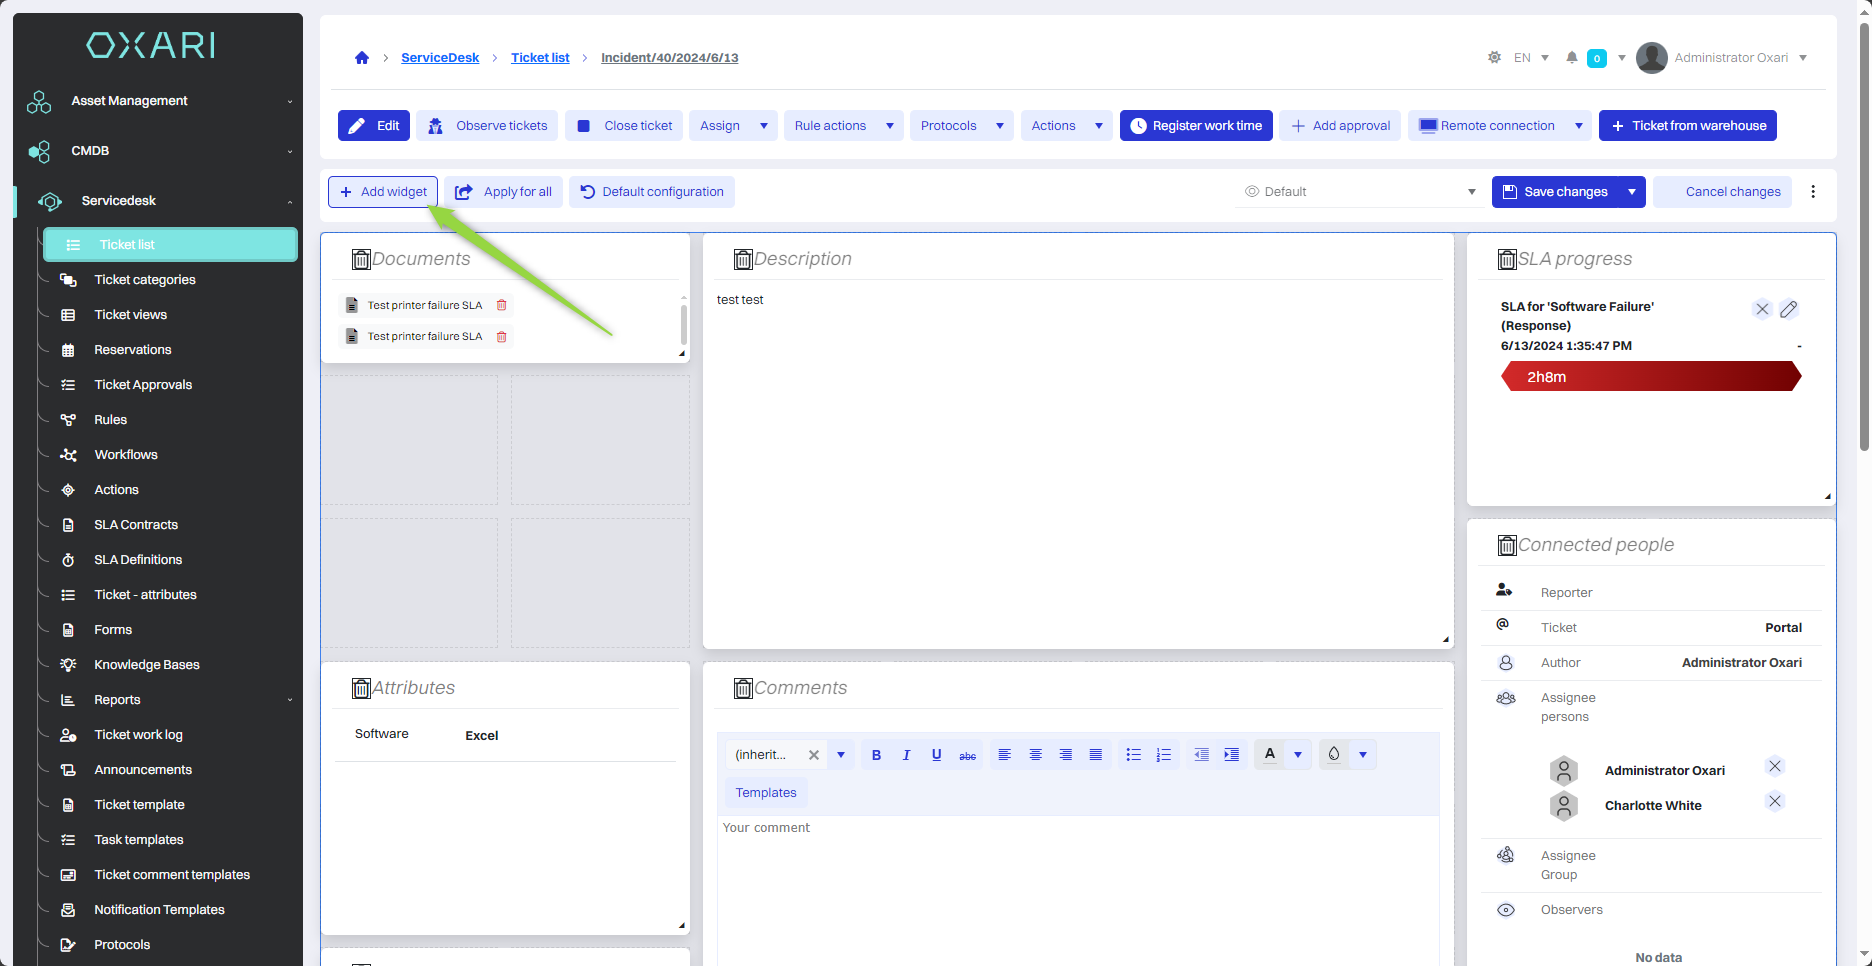Screen dimensions: 1872x966
Task: Follow the ServiceDesk breadcrumb link
Action: (x=440, y=58)
